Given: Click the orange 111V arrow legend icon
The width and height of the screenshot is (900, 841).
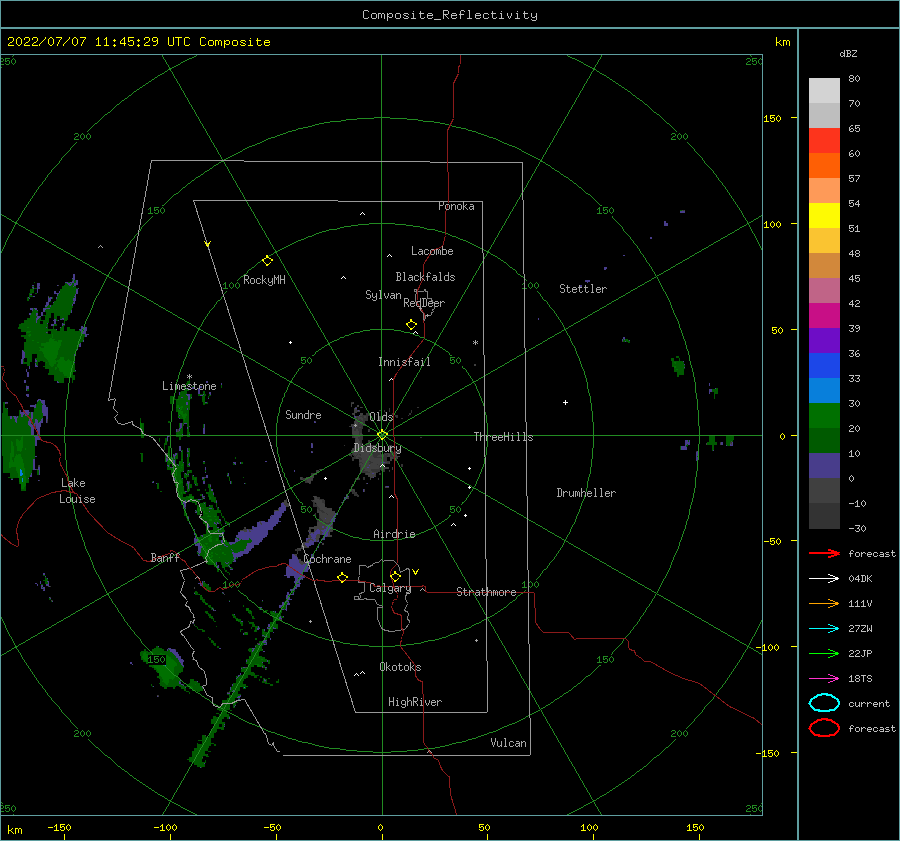Looking at the screenshot, I should click(x=824, y=603).
